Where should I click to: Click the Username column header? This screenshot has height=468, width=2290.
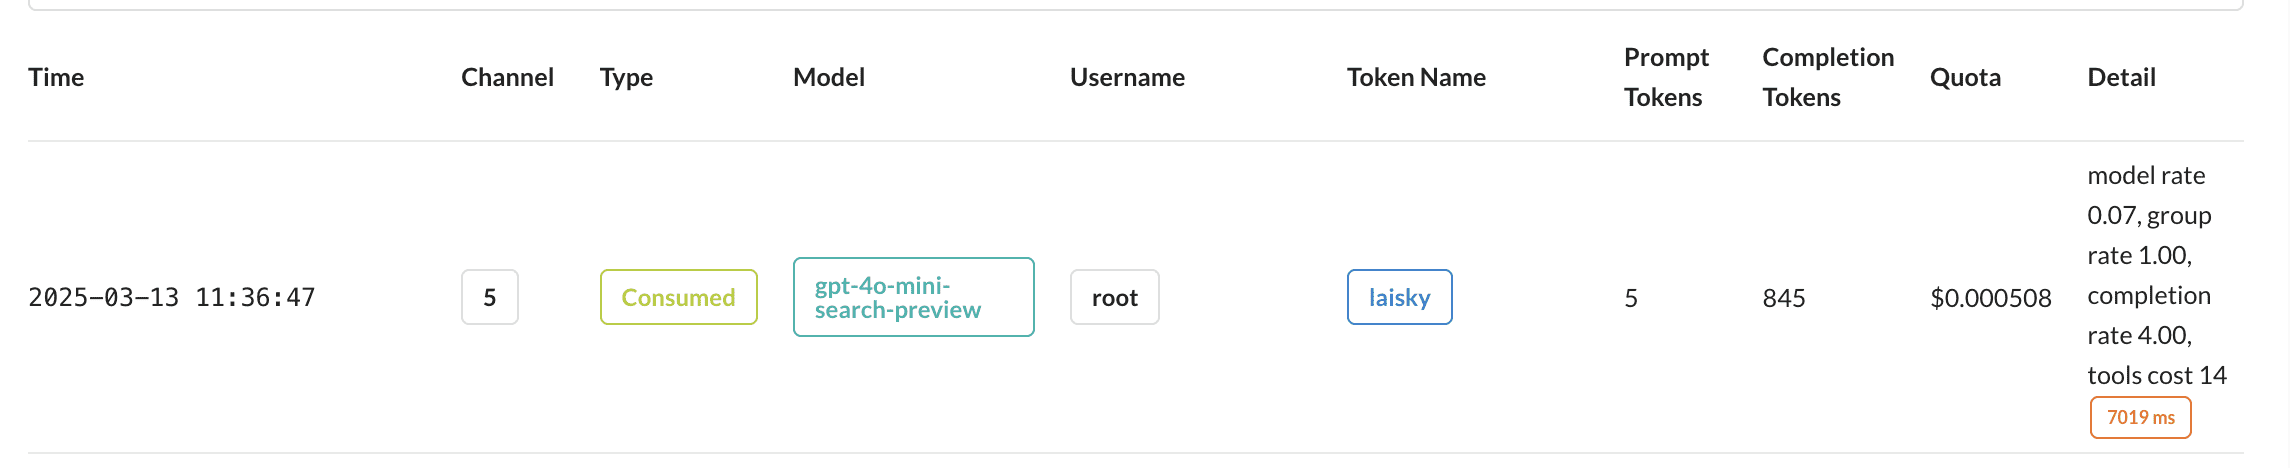pos(1127,77)
